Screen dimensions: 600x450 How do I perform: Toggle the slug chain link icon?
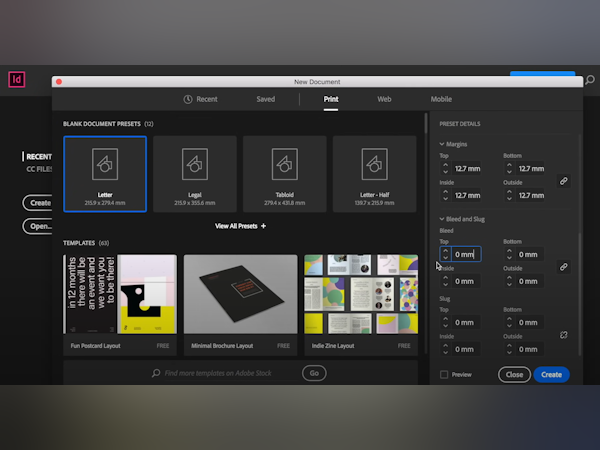(x=563, y=335)
